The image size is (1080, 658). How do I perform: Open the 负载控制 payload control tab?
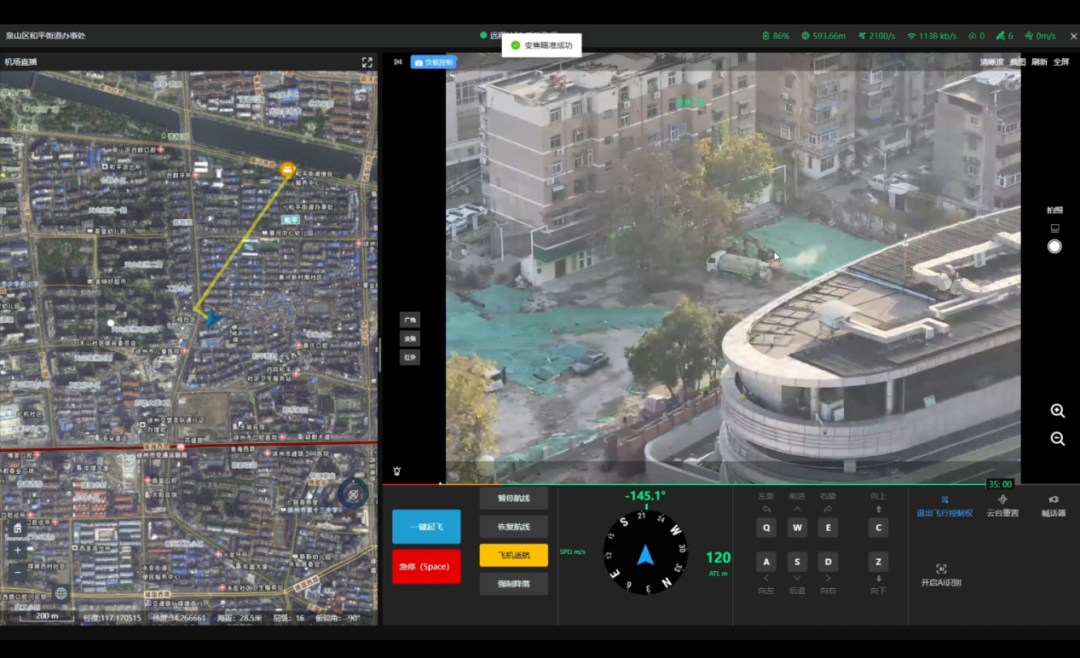click(433, 62)
